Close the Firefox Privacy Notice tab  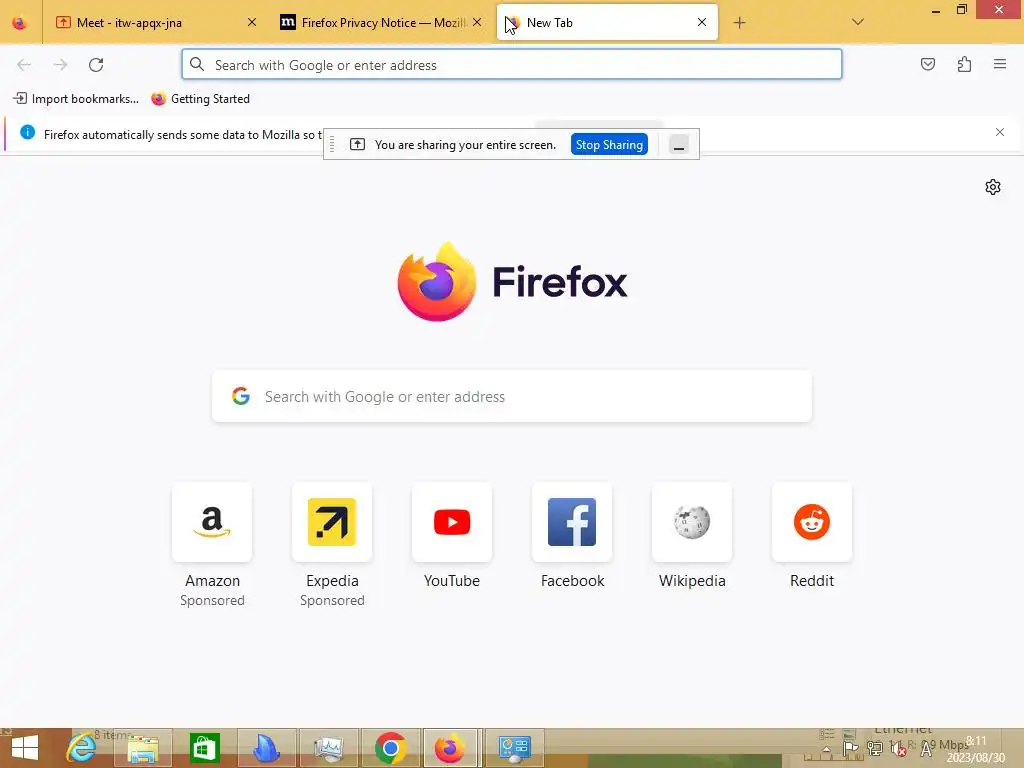point(477,22)
